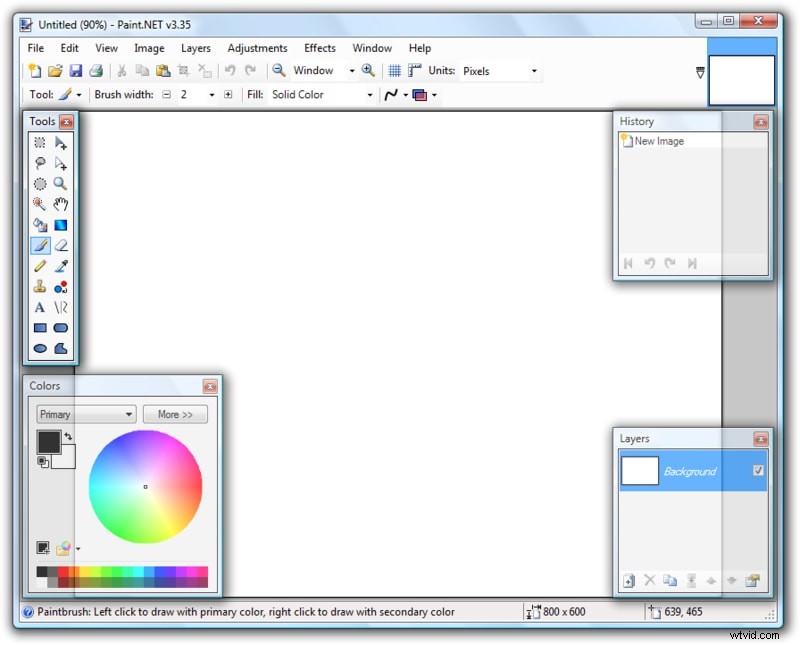Viewport: 800px width, 645px height.
Task: Expand the Primary color selector dropdown
Action: 130,413
